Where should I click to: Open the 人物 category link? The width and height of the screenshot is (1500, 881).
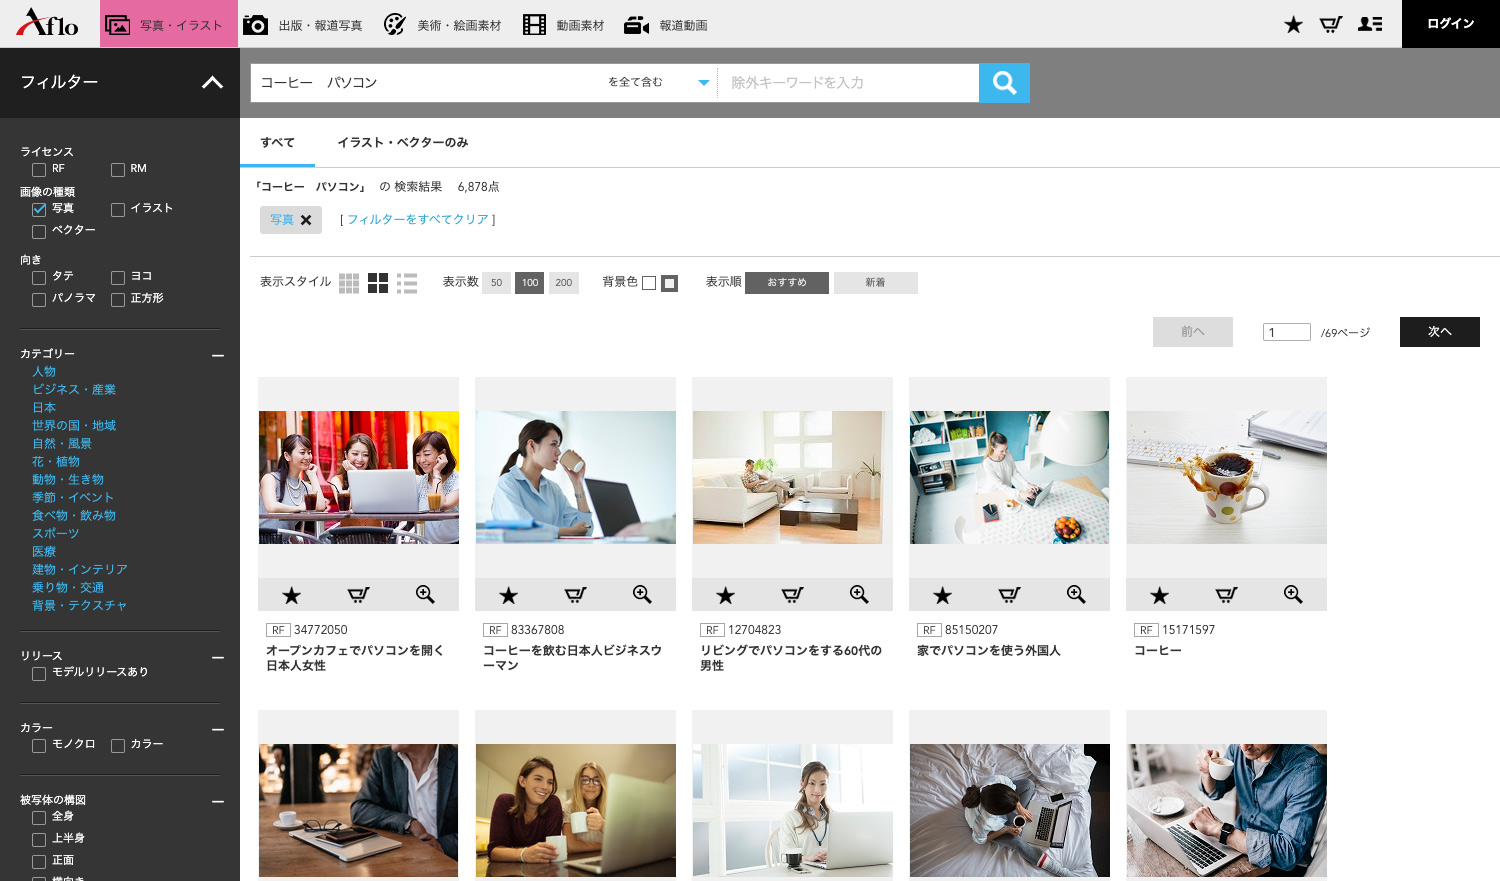44,372
